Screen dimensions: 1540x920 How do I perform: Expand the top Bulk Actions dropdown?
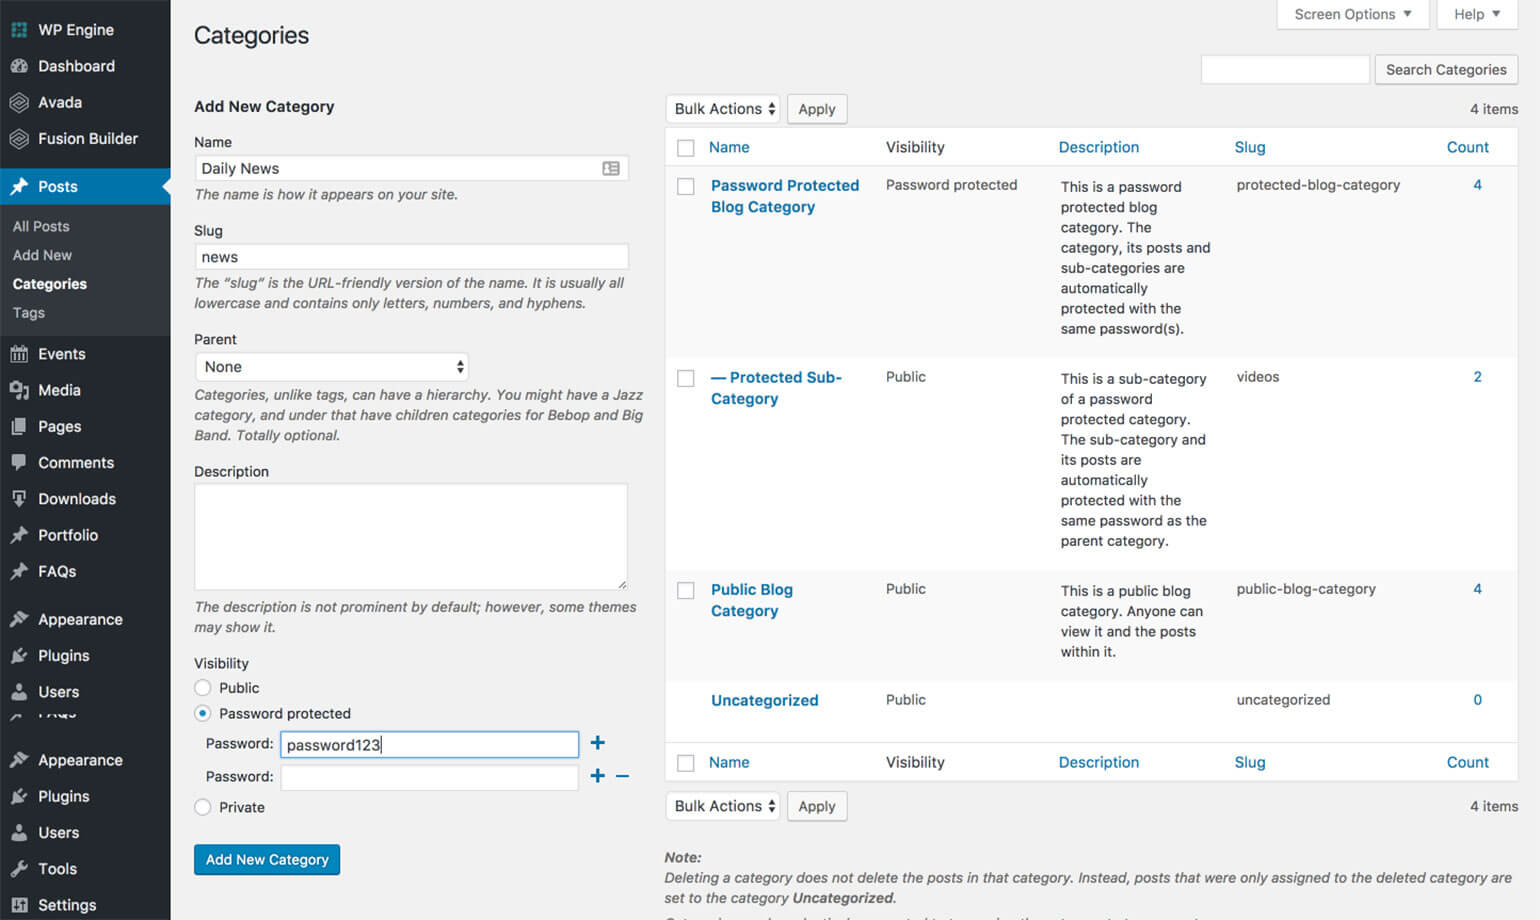pos(723,109)
